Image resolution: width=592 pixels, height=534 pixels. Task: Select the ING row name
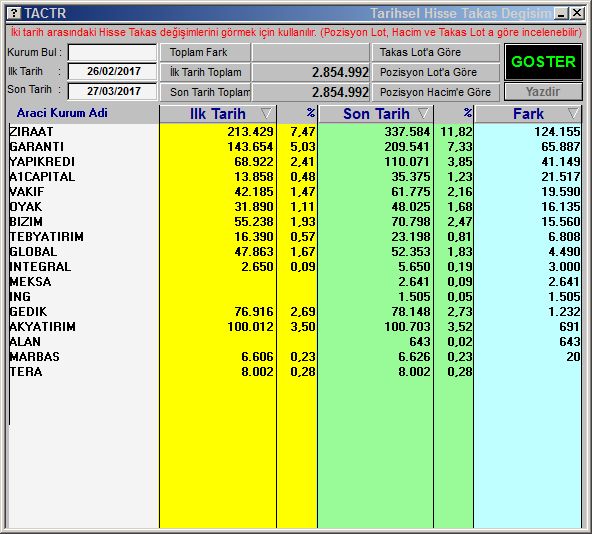(20, 296)
